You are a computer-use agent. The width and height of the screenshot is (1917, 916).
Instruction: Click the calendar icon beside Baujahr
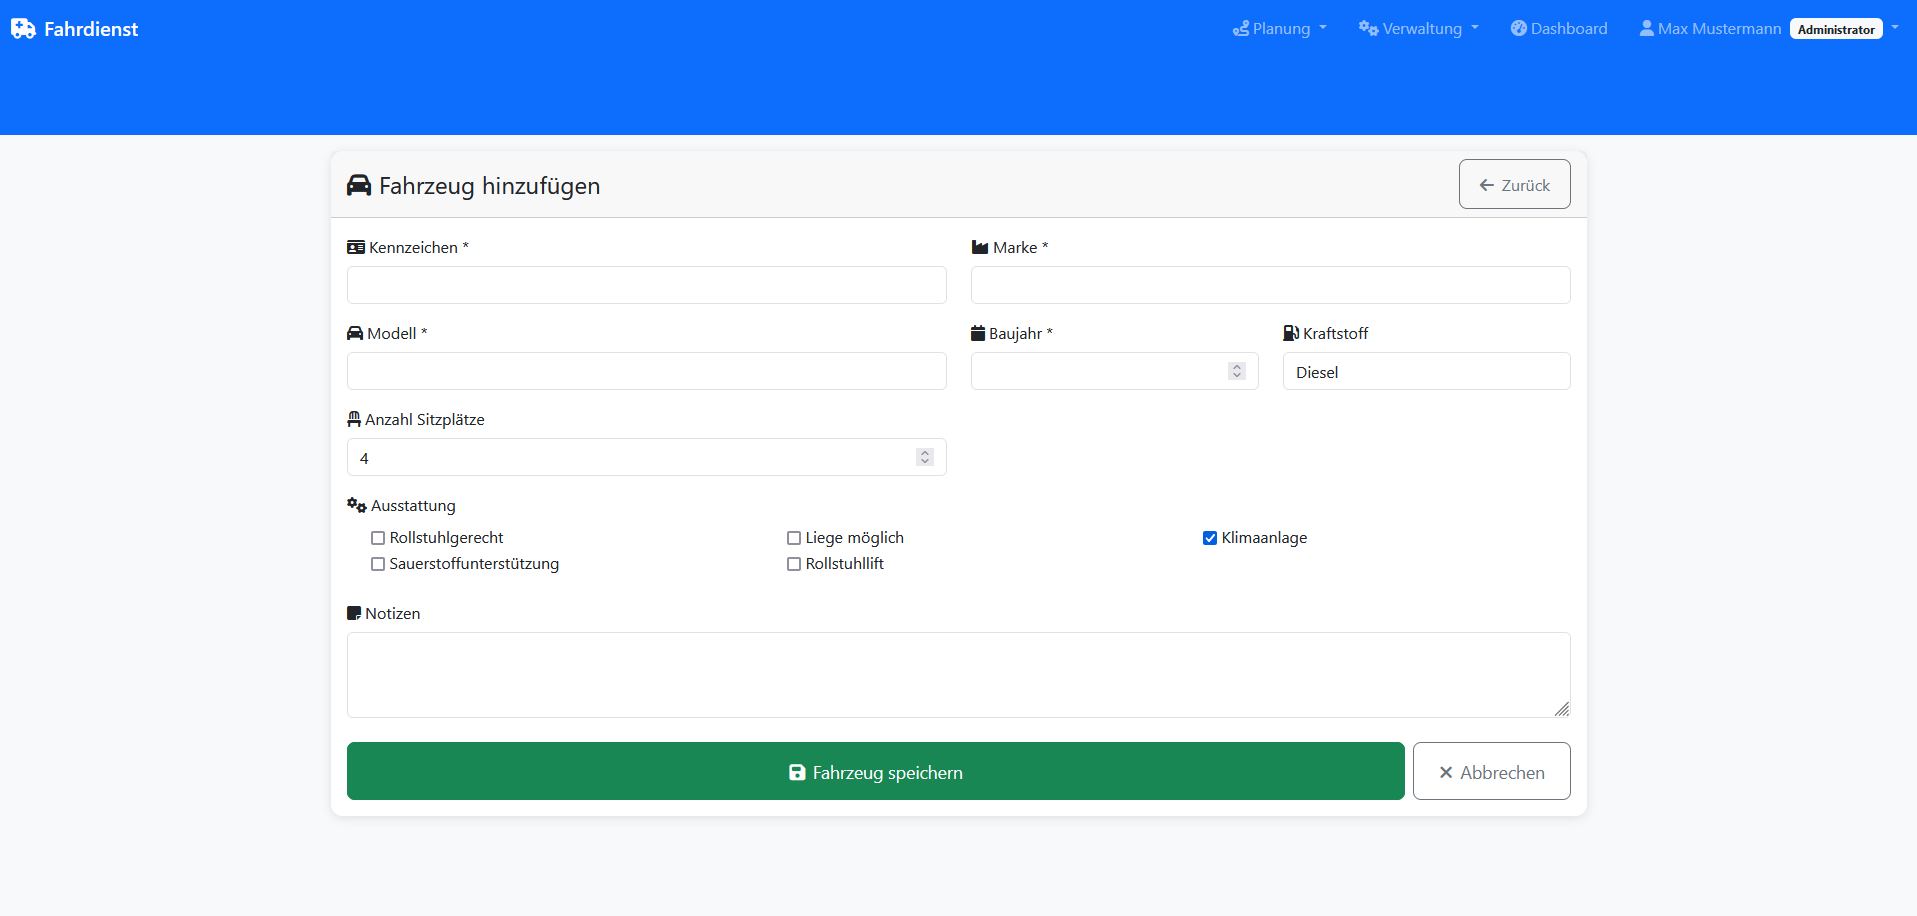click(978, 333)
